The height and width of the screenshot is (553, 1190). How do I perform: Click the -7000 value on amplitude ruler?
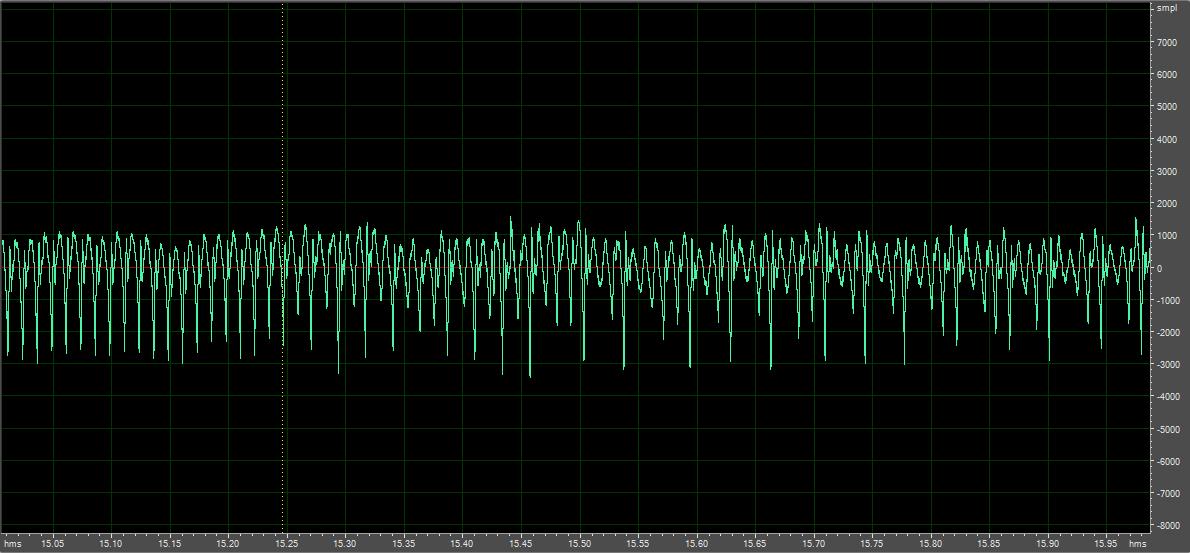click(1168, 493)
